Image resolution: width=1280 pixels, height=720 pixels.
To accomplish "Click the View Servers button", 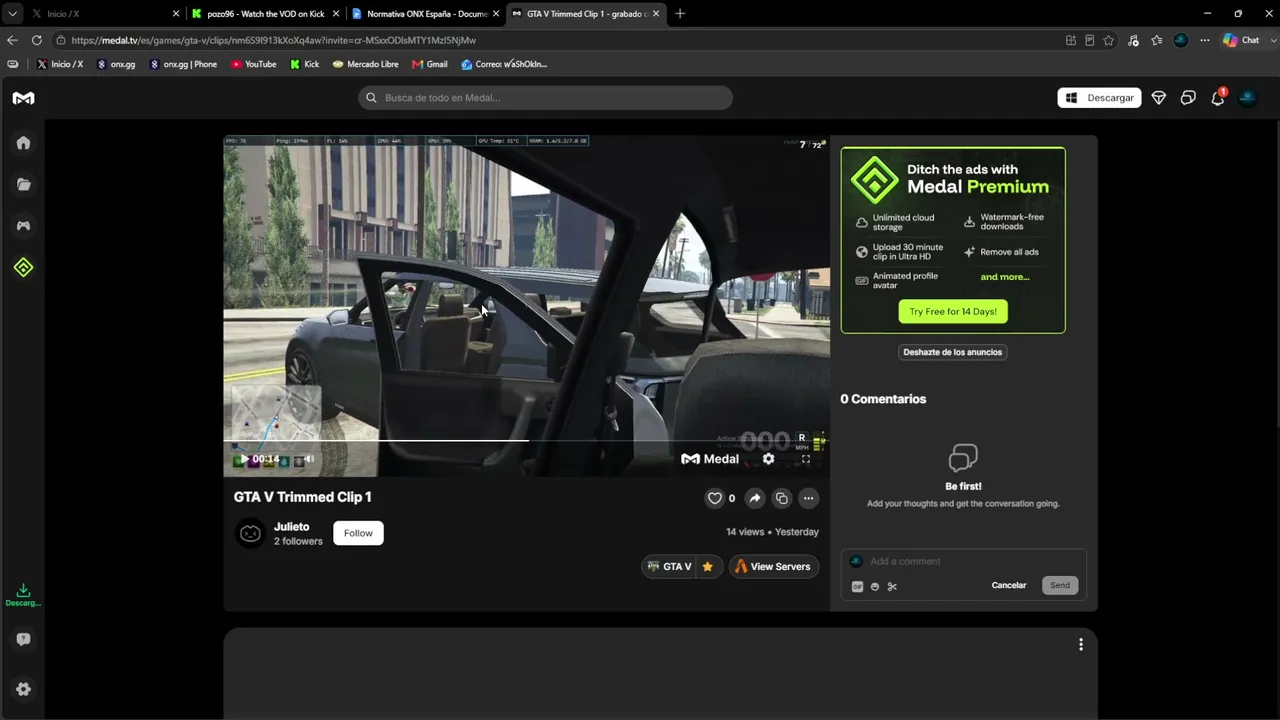I will point(773,567).
